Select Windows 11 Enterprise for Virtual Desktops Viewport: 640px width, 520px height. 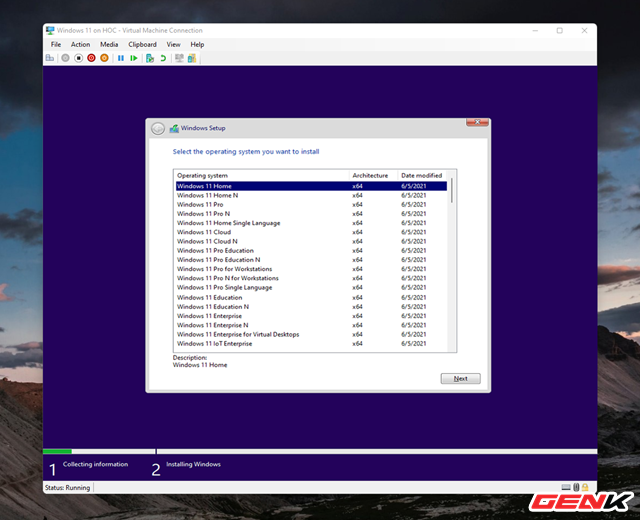tap(311, 334)
